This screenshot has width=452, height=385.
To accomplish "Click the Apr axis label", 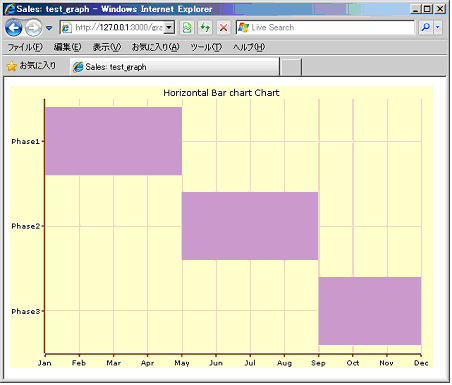I will pyautogui.click(x=147, y=363).
